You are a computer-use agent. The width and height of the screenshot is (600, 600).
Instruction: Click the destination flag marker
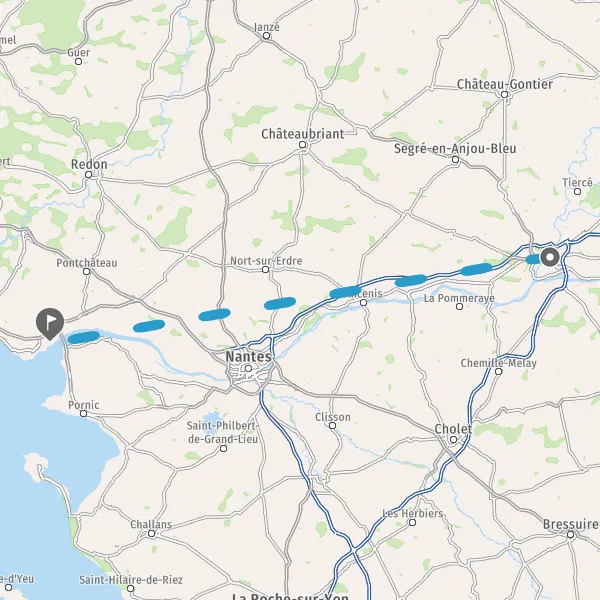50,324
